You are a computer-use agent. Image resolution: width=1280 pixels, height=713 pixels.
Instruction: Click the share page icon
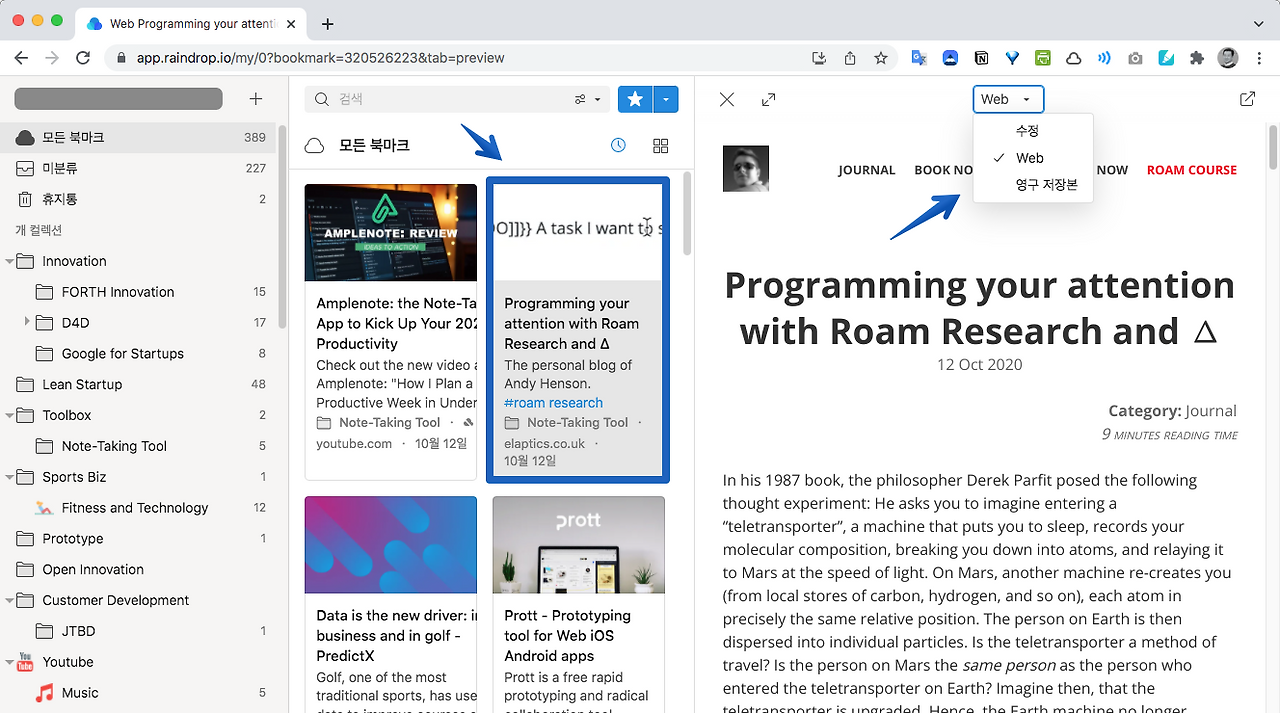850,58
